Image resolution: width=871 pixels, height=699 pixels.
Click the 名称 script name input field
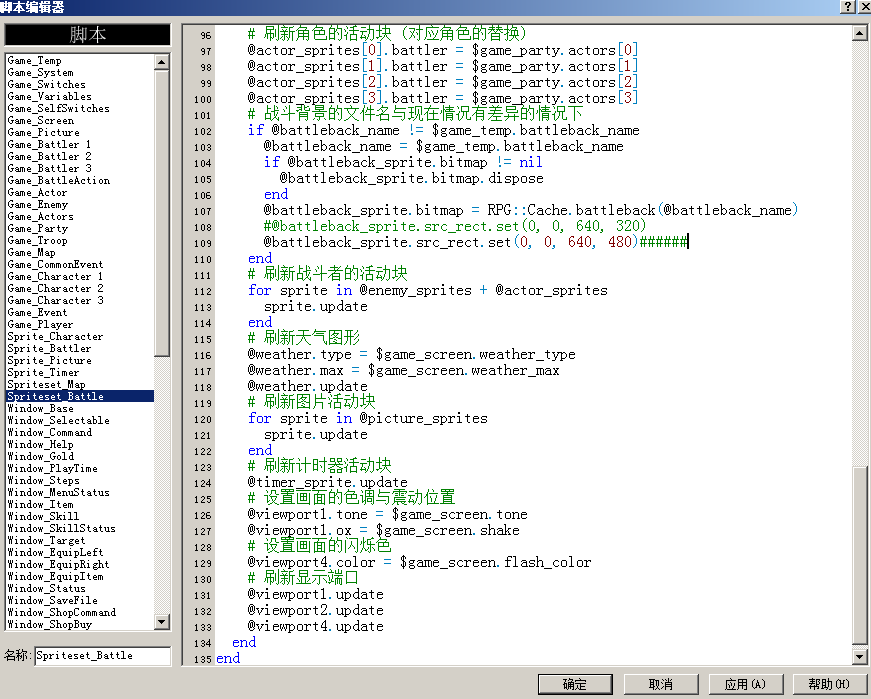[103, 656]
